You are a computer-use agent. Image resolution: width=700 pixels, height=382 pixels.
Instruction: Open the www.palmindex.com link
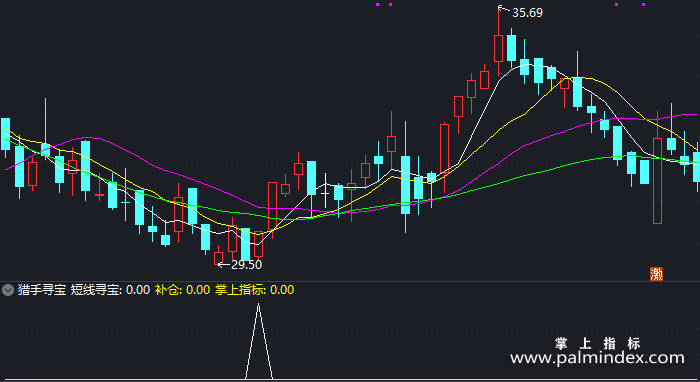pos(597,357)
